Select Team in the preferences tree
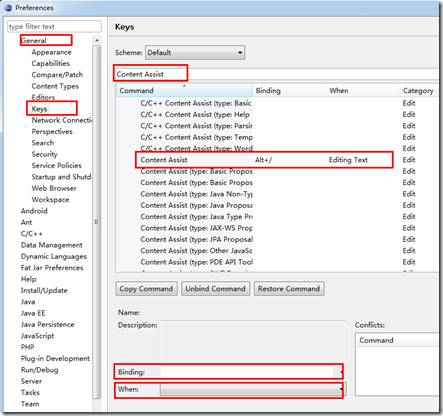The width and height of the screenshot is (443, 416). (x=30, y=404)
